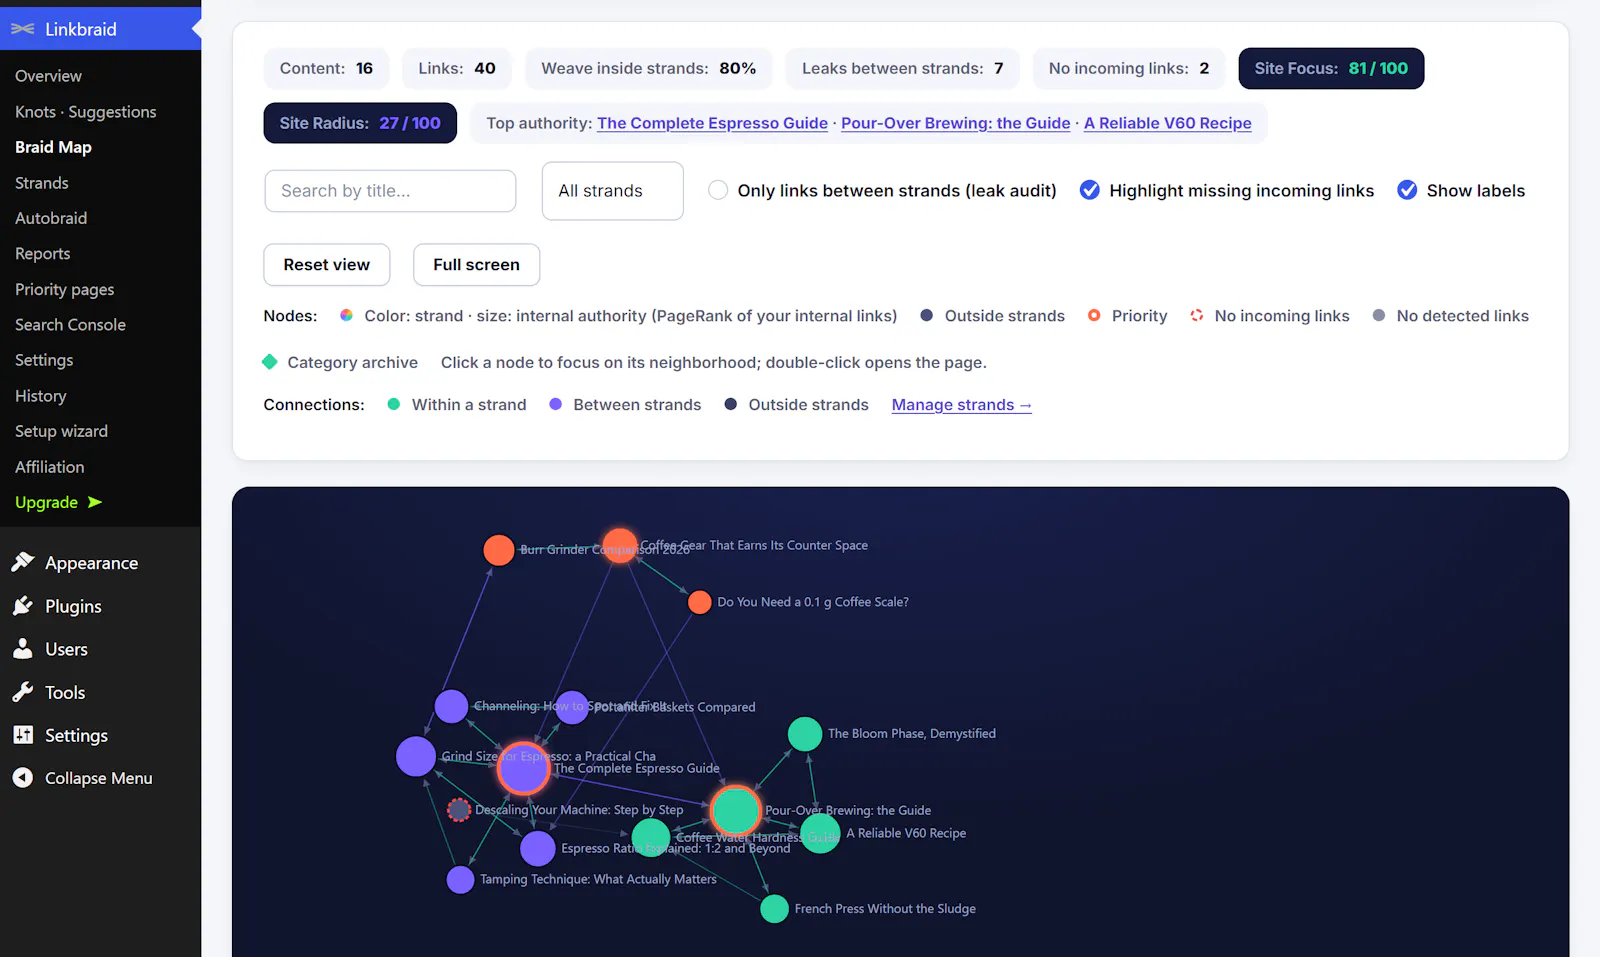
Task: Select the French Press Without the Sludge node
Action: click(x=774, y=908)
